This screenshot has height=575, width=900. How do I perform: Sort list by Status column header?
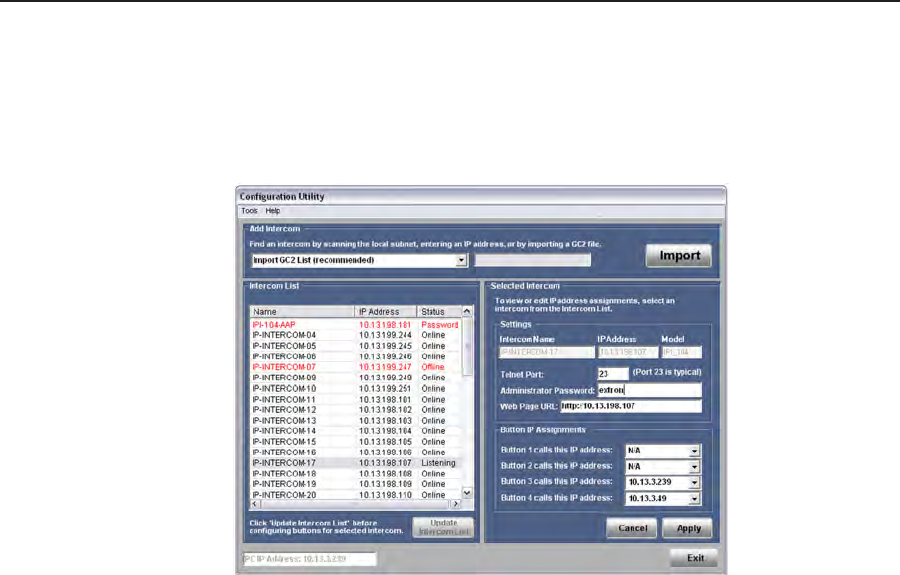point(439,312)
